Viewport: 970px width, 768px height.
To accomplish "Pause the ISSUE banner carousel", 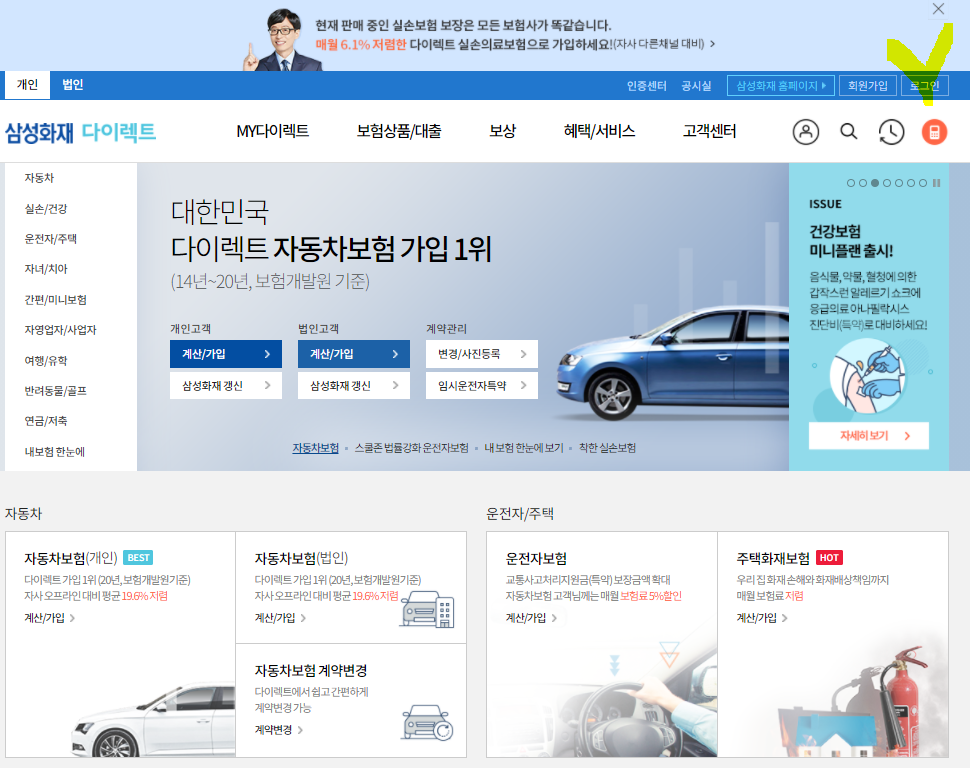I will coord(937,183).
